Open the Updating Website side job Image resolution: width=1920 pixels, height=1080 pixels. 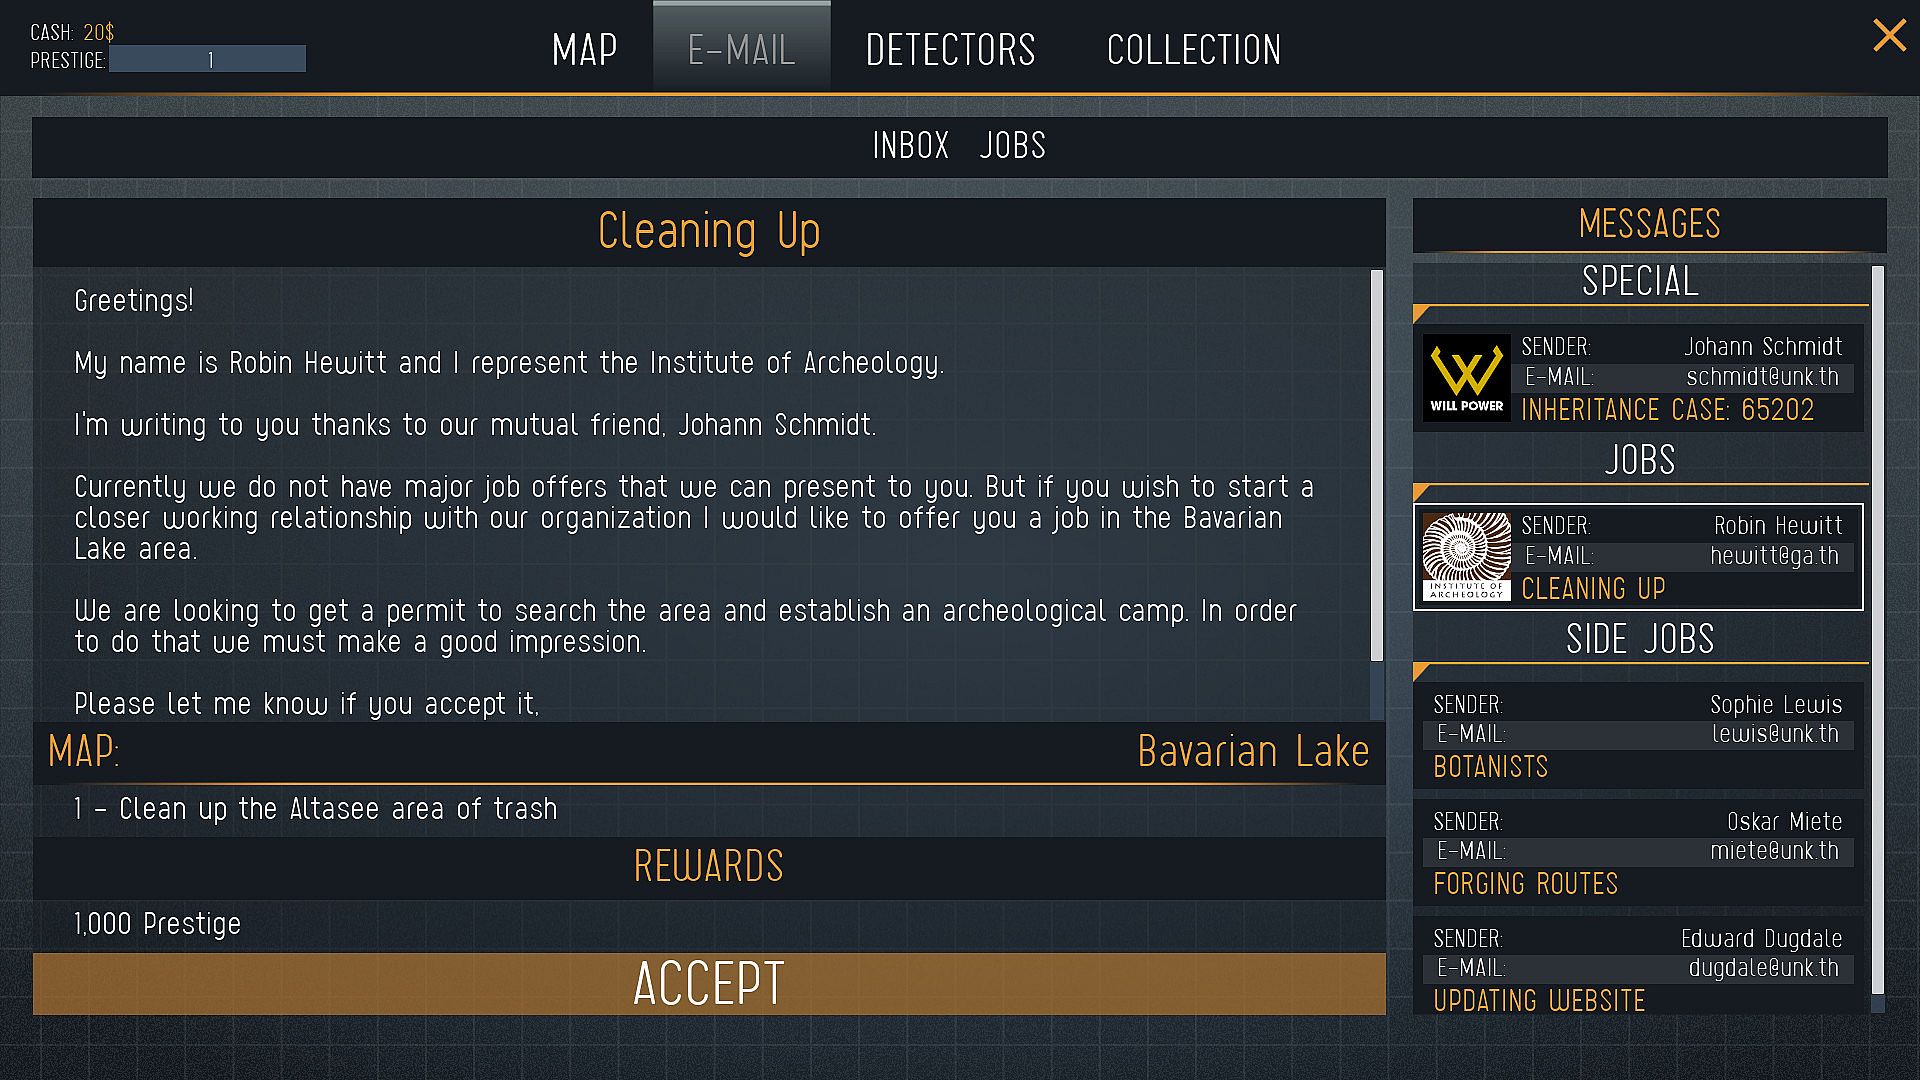click(x=1638, y=966)
